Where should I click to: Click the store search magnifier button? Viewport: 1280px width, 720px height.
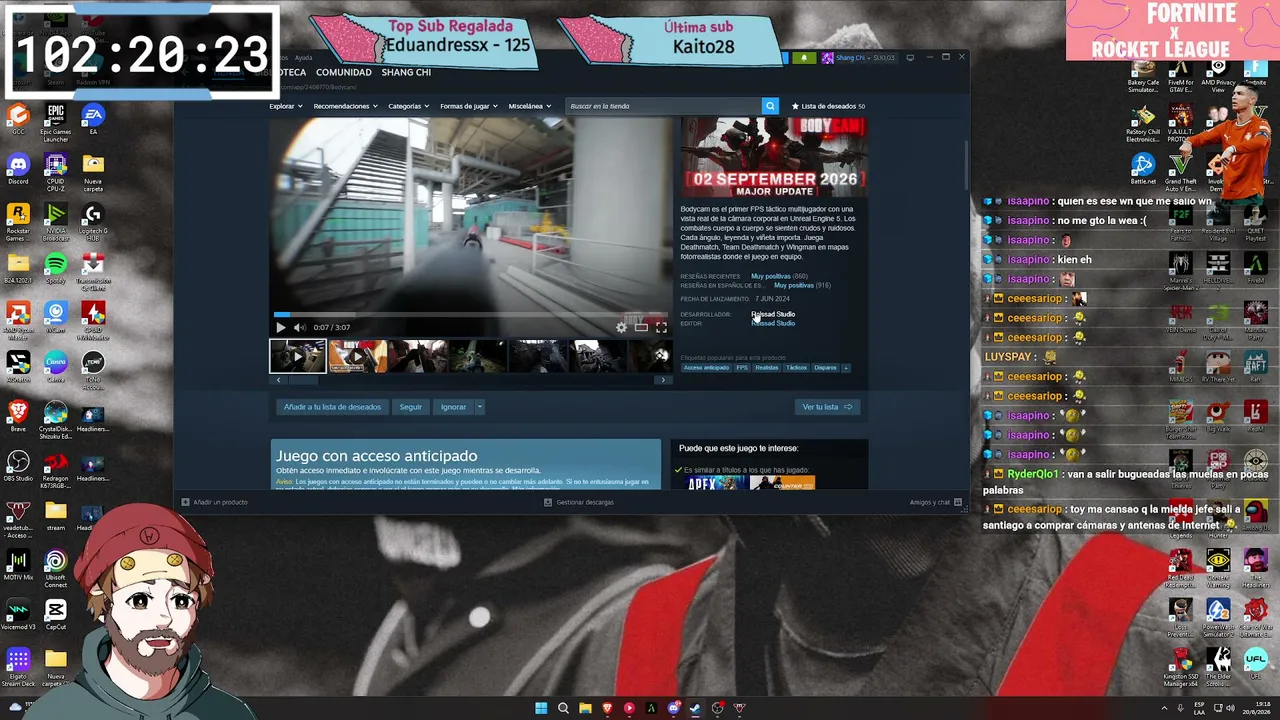770,106
